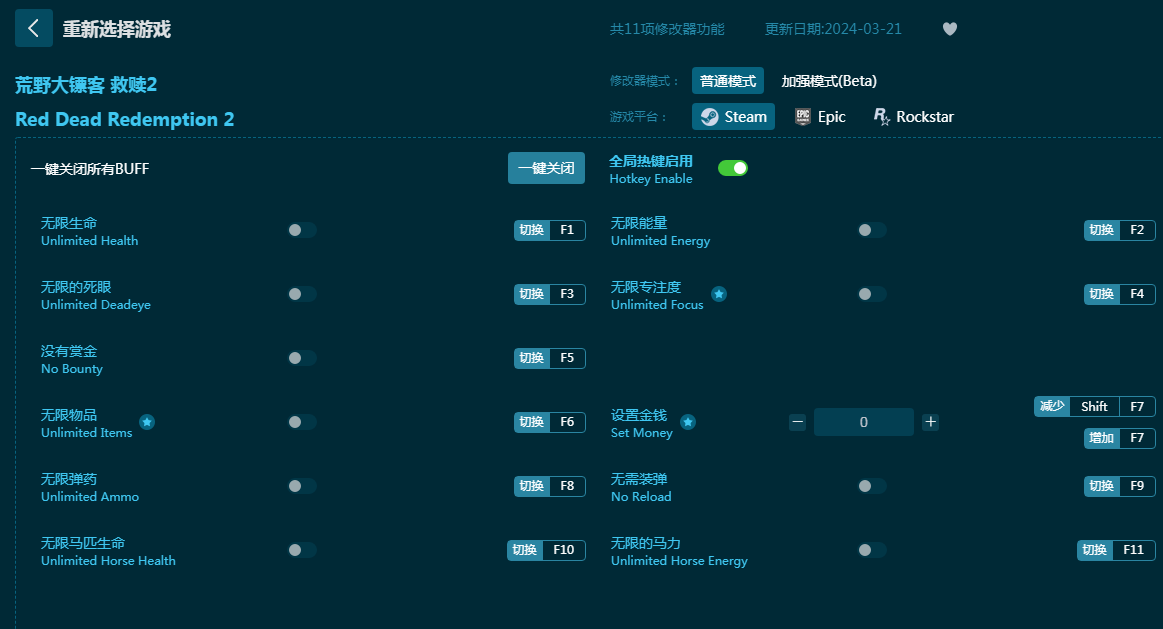Viewport: 1163px width, 629px height.
Task: Enable Unlimited Items toggle
Action: pos(302,422)
